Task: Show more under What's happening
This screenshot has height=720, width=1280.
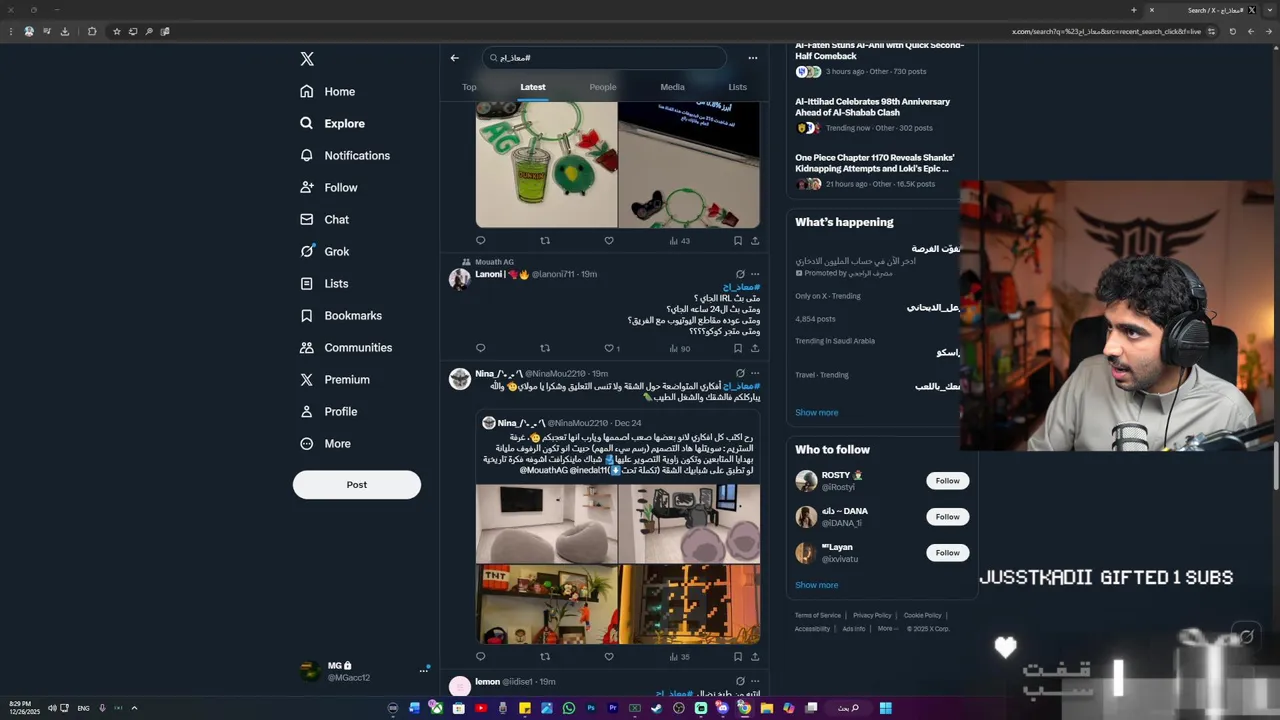Action: [817, 412]
